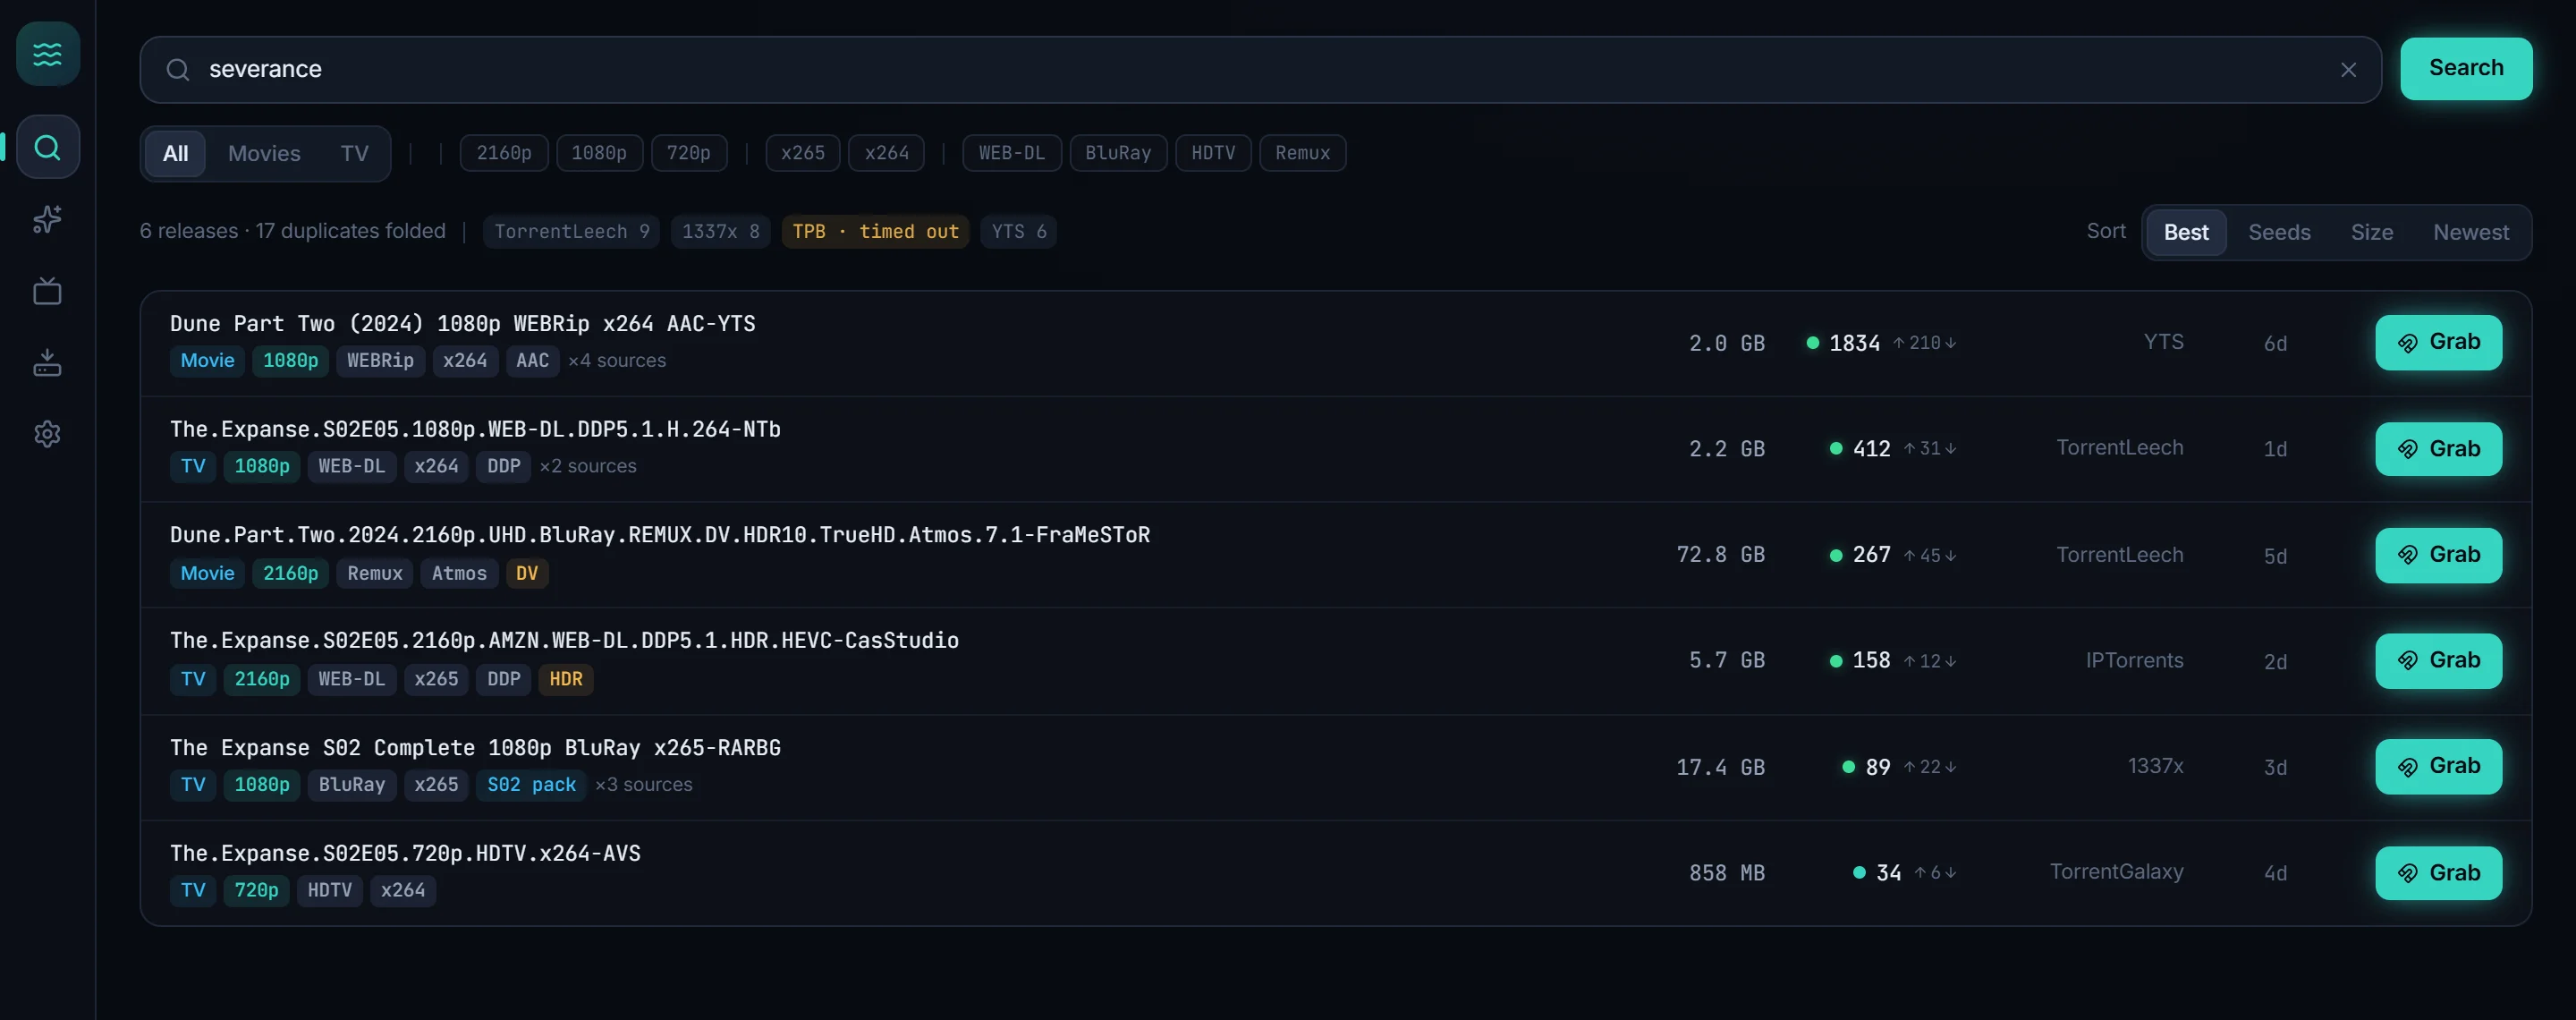
Task: Click '×4 sources' on Dune YTS row
Action: click(x=617, y=361)
